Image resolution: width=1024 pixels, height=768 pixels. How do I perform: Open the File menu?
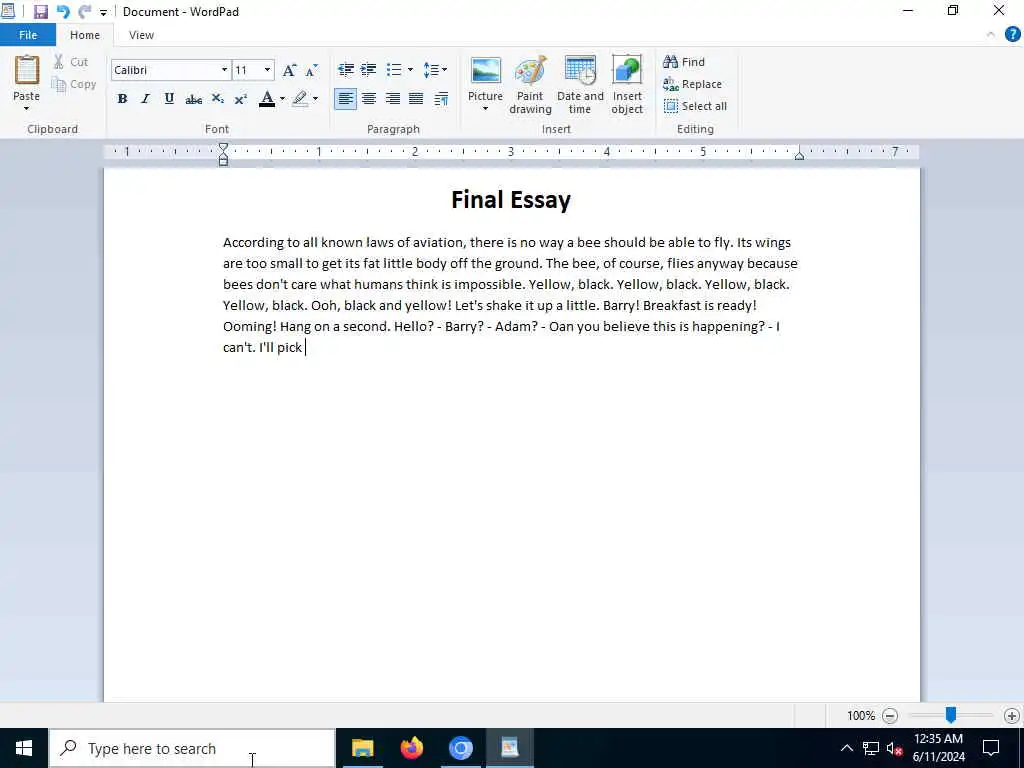pyautogui.click(x=28, y=35)
